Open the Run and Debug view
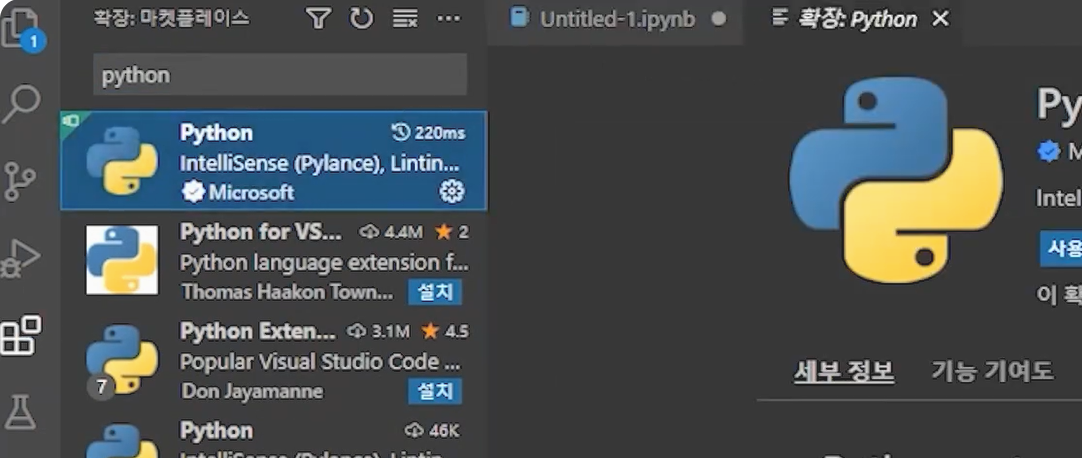This screenshot has width=1082, height=458. pyautogui.click(x=21, y=258)
